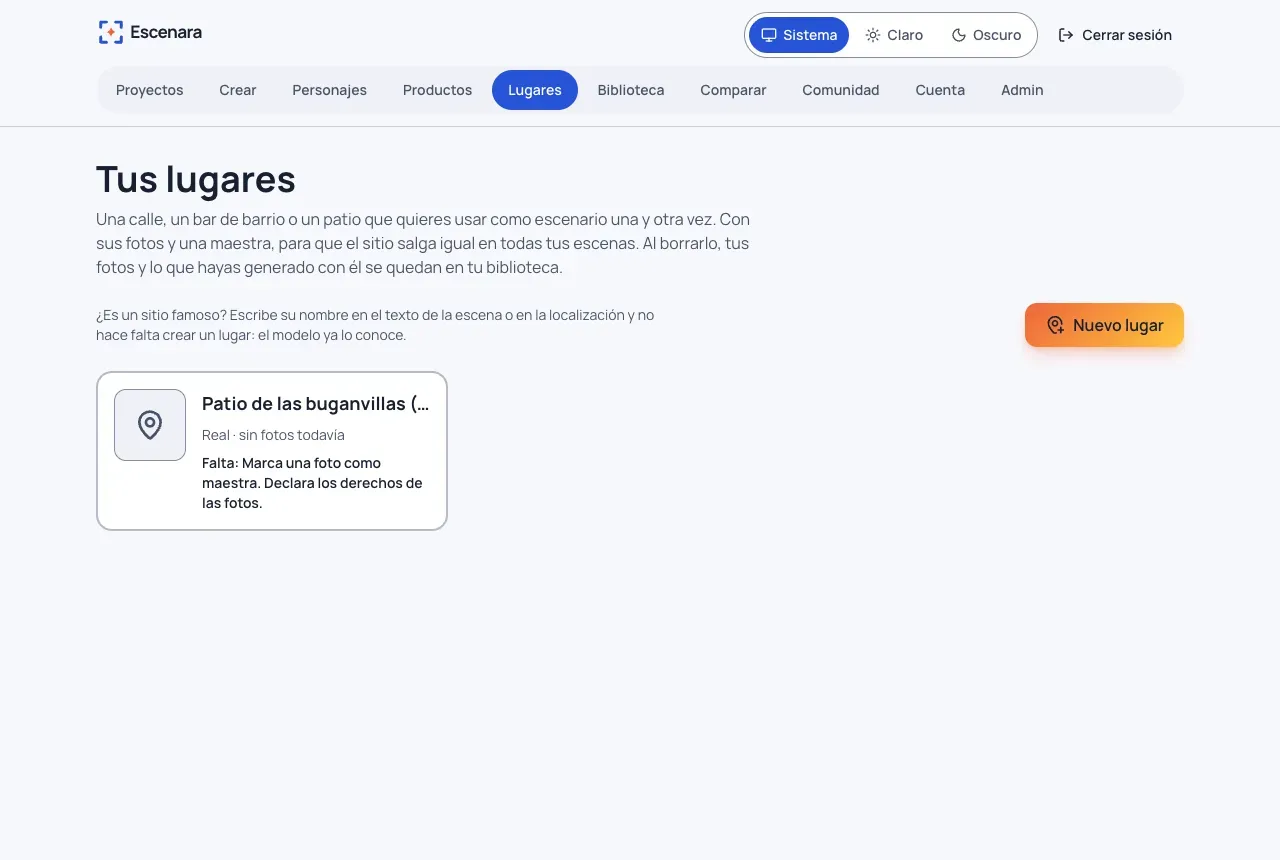Click the monitor icon in Sistema
Viewport: 1280px width, 860px height.
(769, 35)
